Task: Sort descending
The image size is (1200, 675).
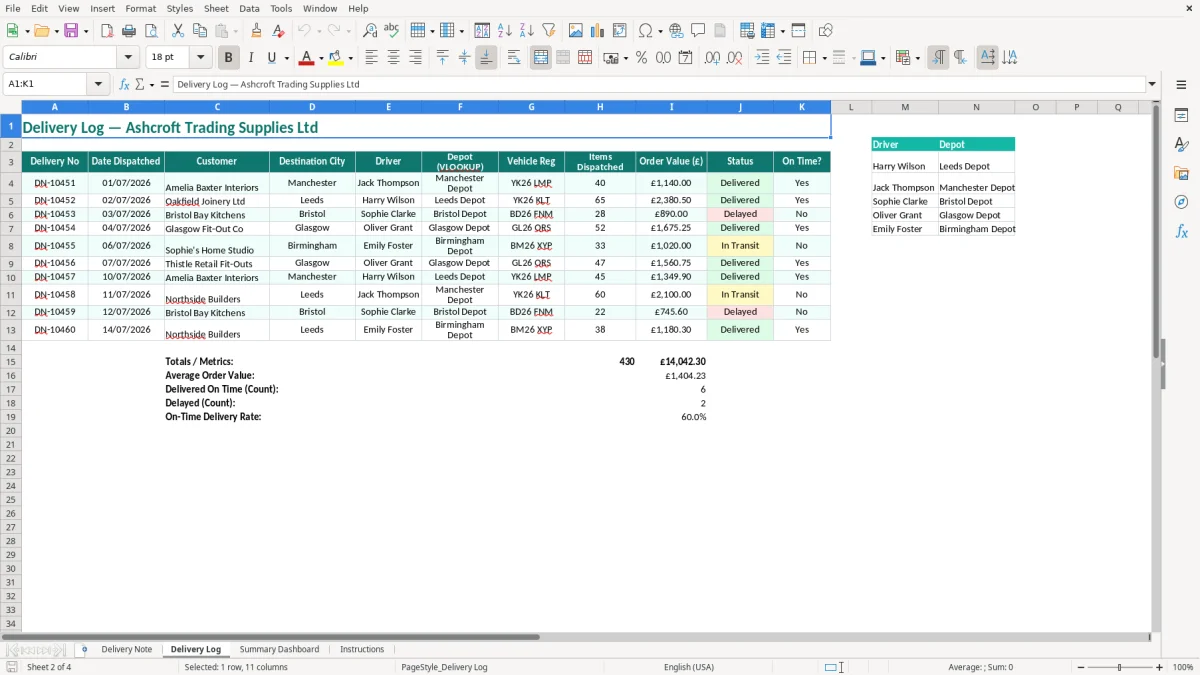Action: tap(527, 31)
